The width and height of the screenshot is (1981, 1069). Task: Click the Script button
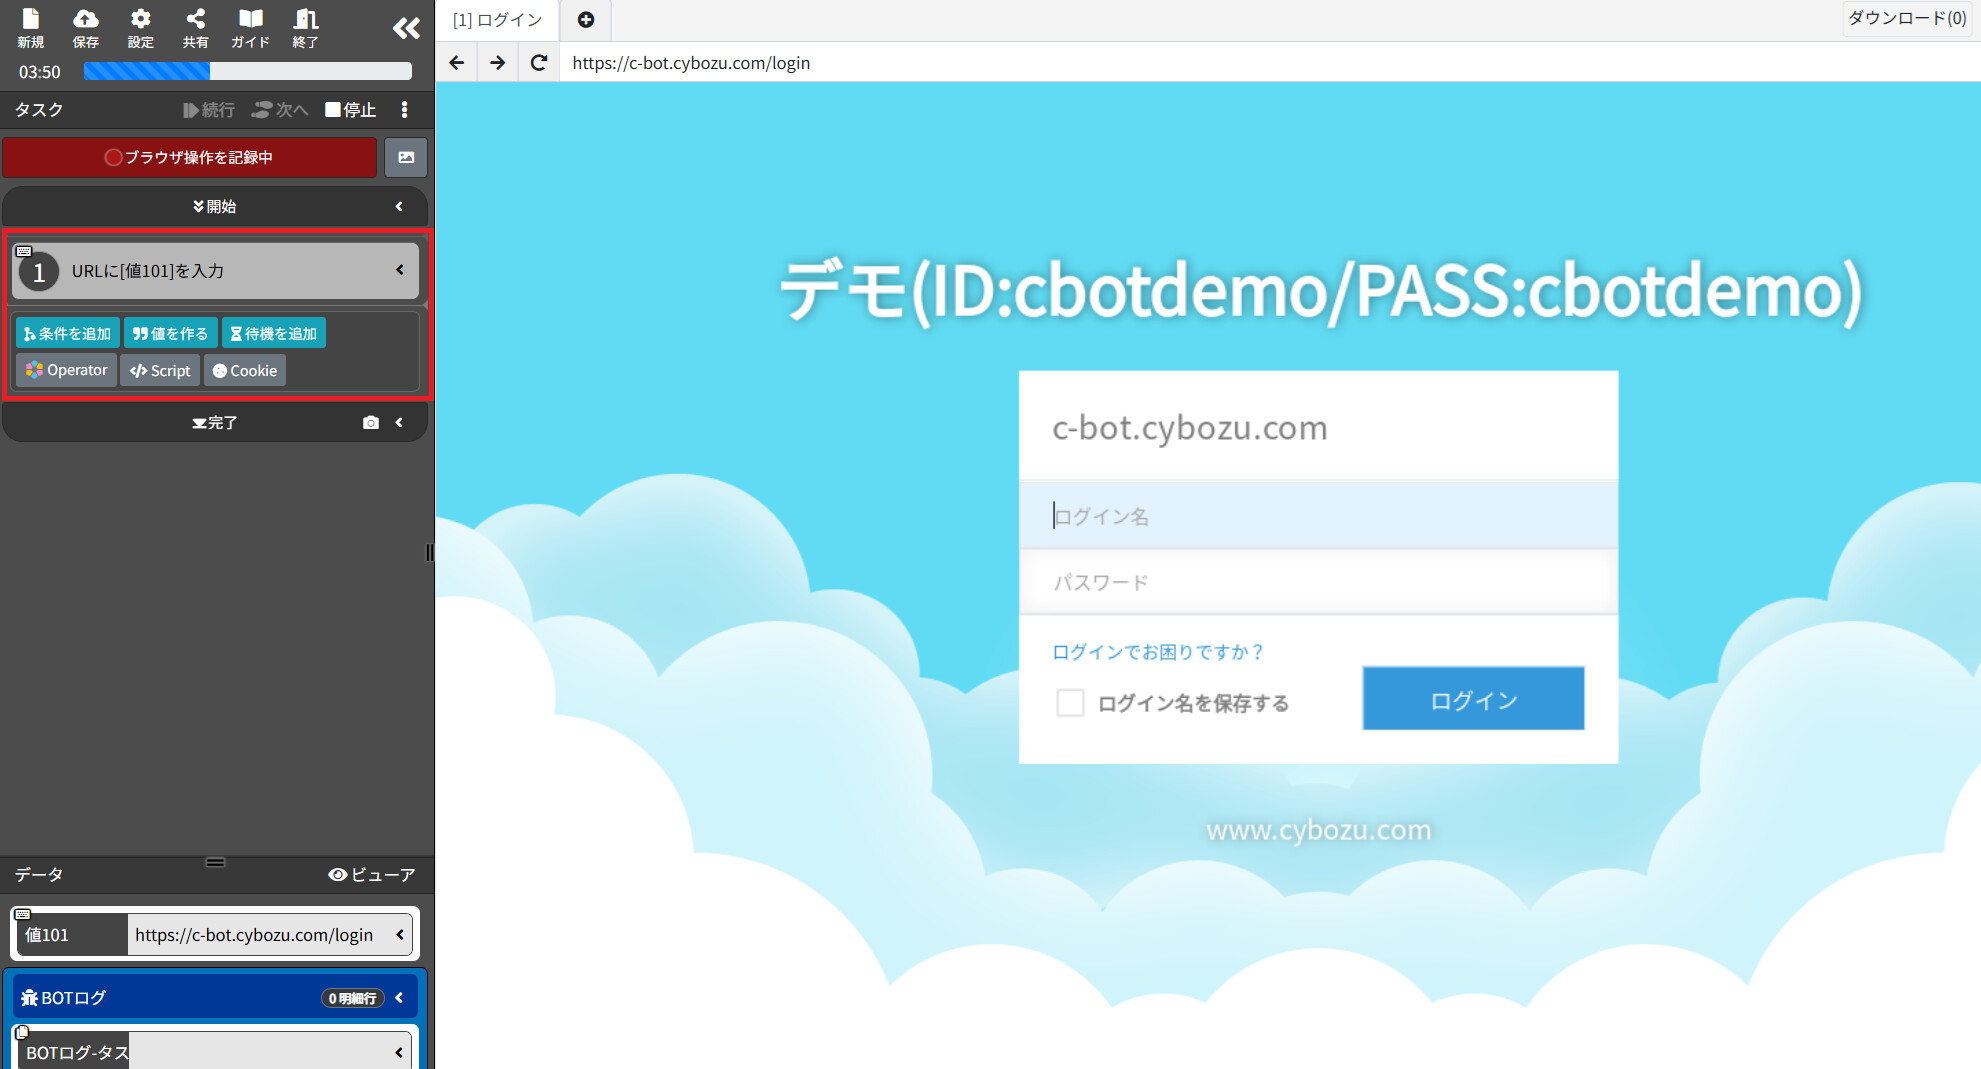tap(160, 370)
